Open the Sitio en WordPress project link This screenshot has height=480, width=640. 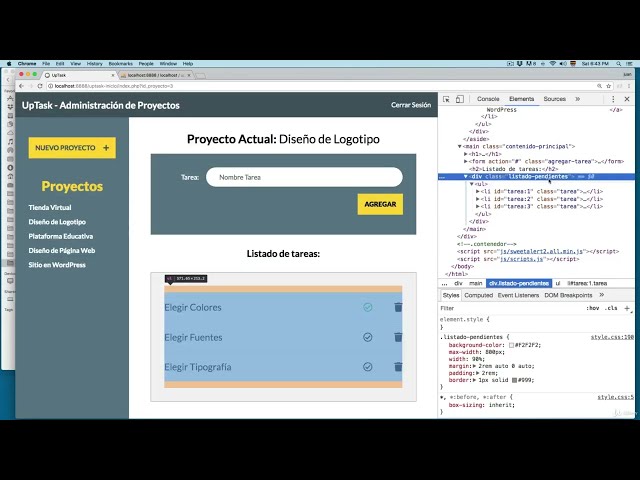[57, 264]
